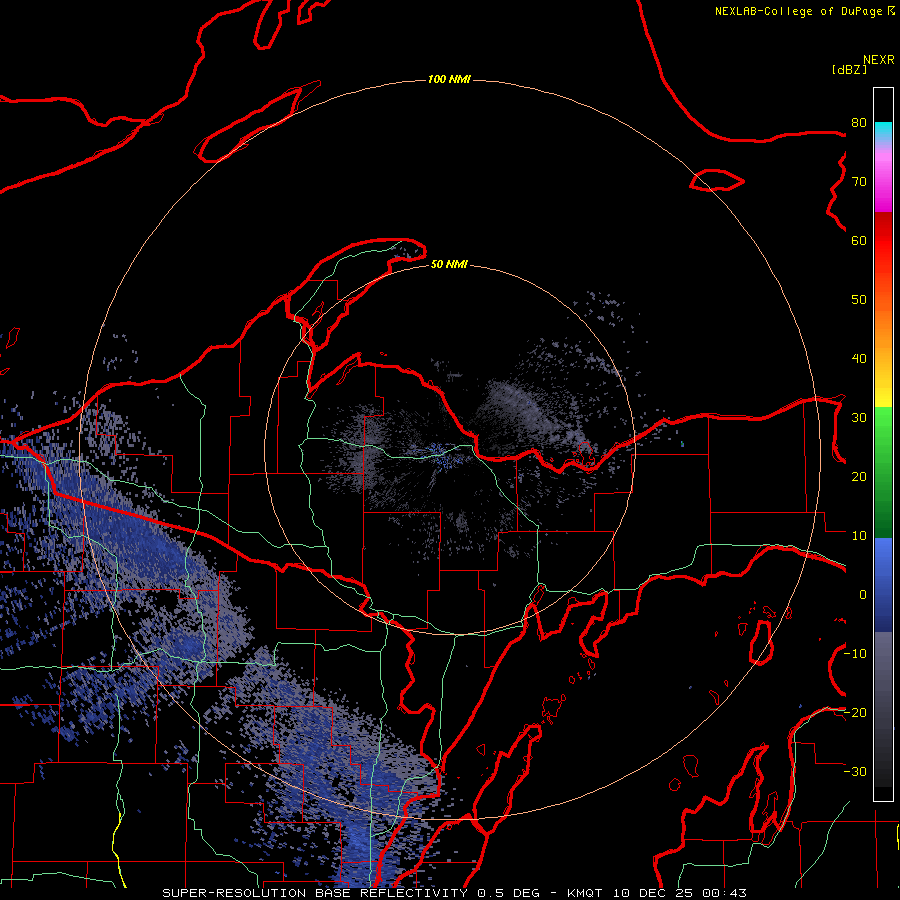Click the green segment of the dBZ colorbar

click(883, 472)
